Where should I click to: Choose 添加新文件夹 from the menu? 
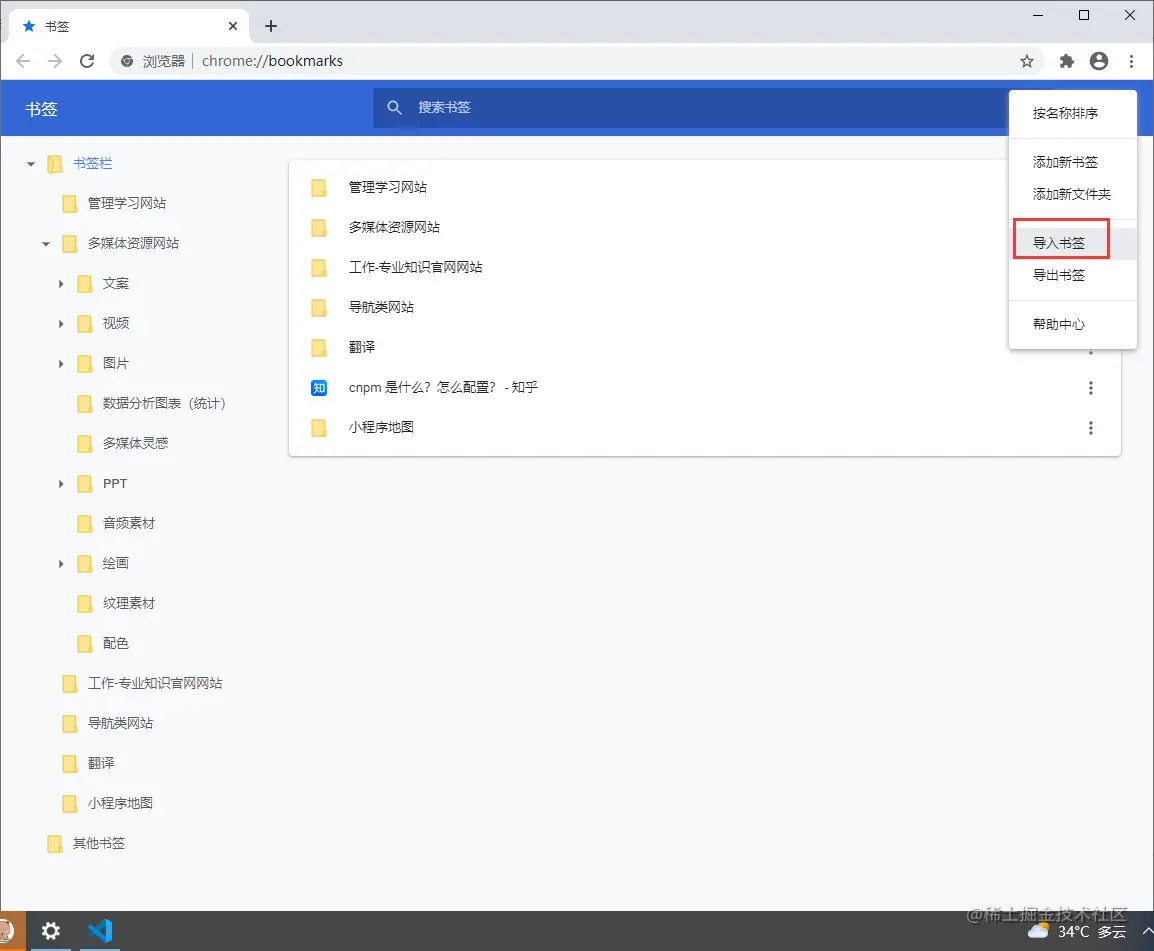point(1072,194)
